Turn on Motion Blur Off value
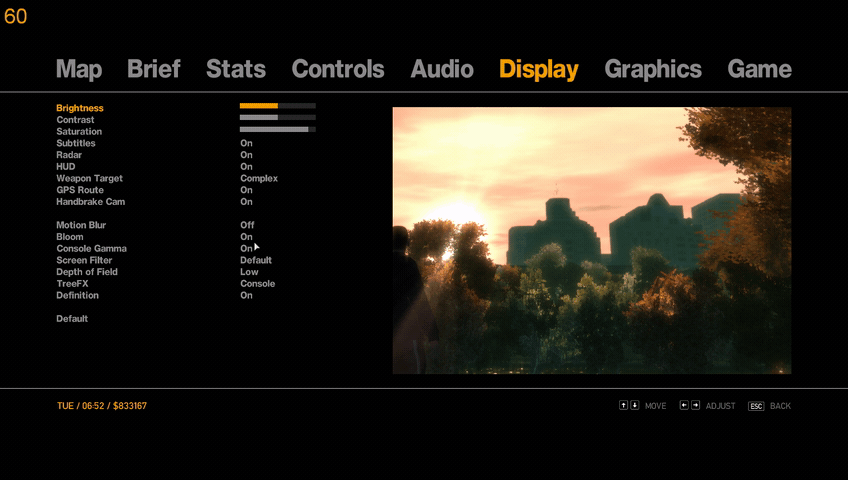The height and width of the screenshot is (480, 848). pos(247,225)
